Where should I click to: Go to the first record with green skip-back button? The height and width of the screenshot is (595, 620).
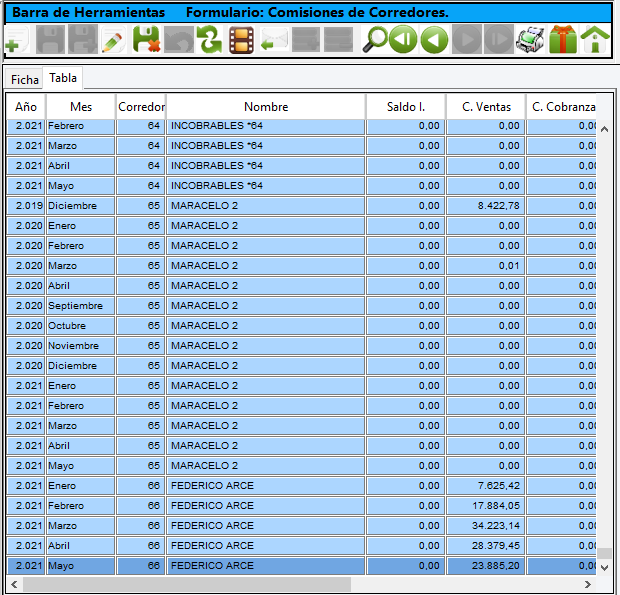(x=403, y=40)
